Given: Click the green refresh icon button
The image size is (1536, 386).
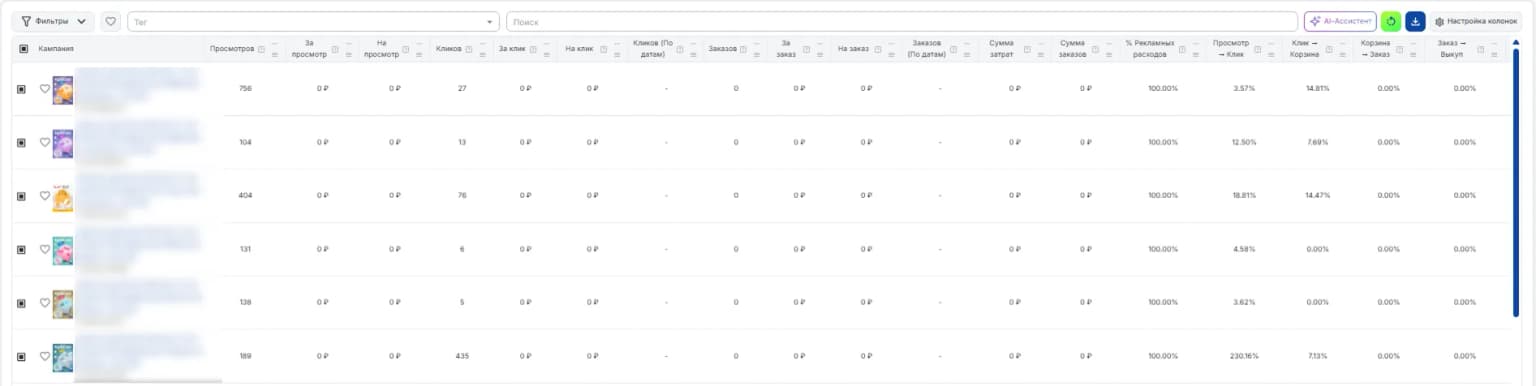Looking at the screenshot, I should point(1391,21).
